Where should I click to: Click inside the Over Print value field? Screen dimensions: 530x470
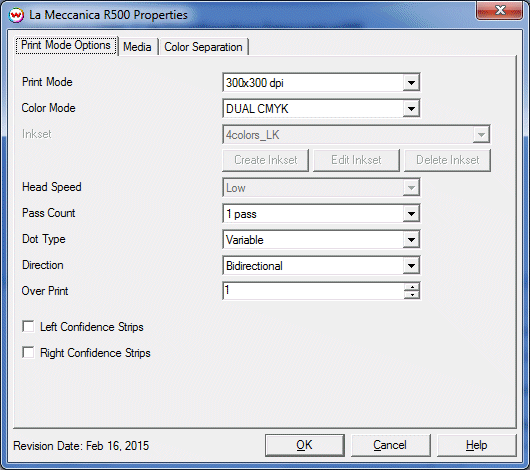[x=313, y=291]
